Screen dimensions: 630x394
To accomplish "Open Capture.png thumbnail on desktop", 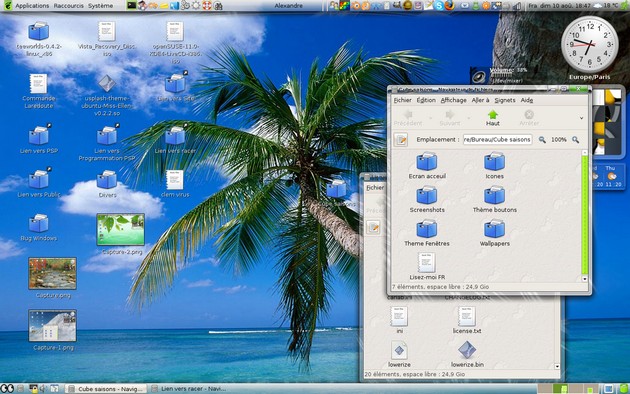I will click(53, 273).
